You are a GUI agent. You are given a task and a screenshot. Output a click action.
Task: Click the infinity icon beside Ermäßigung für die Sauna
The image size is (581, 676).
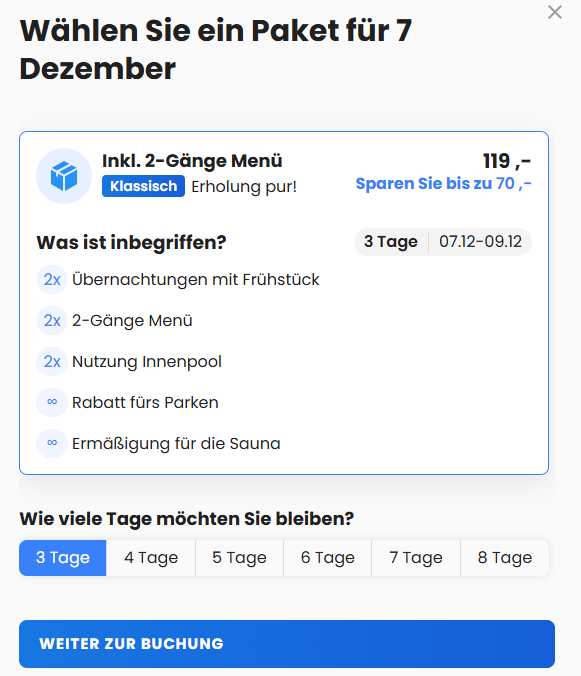point(52,443)
